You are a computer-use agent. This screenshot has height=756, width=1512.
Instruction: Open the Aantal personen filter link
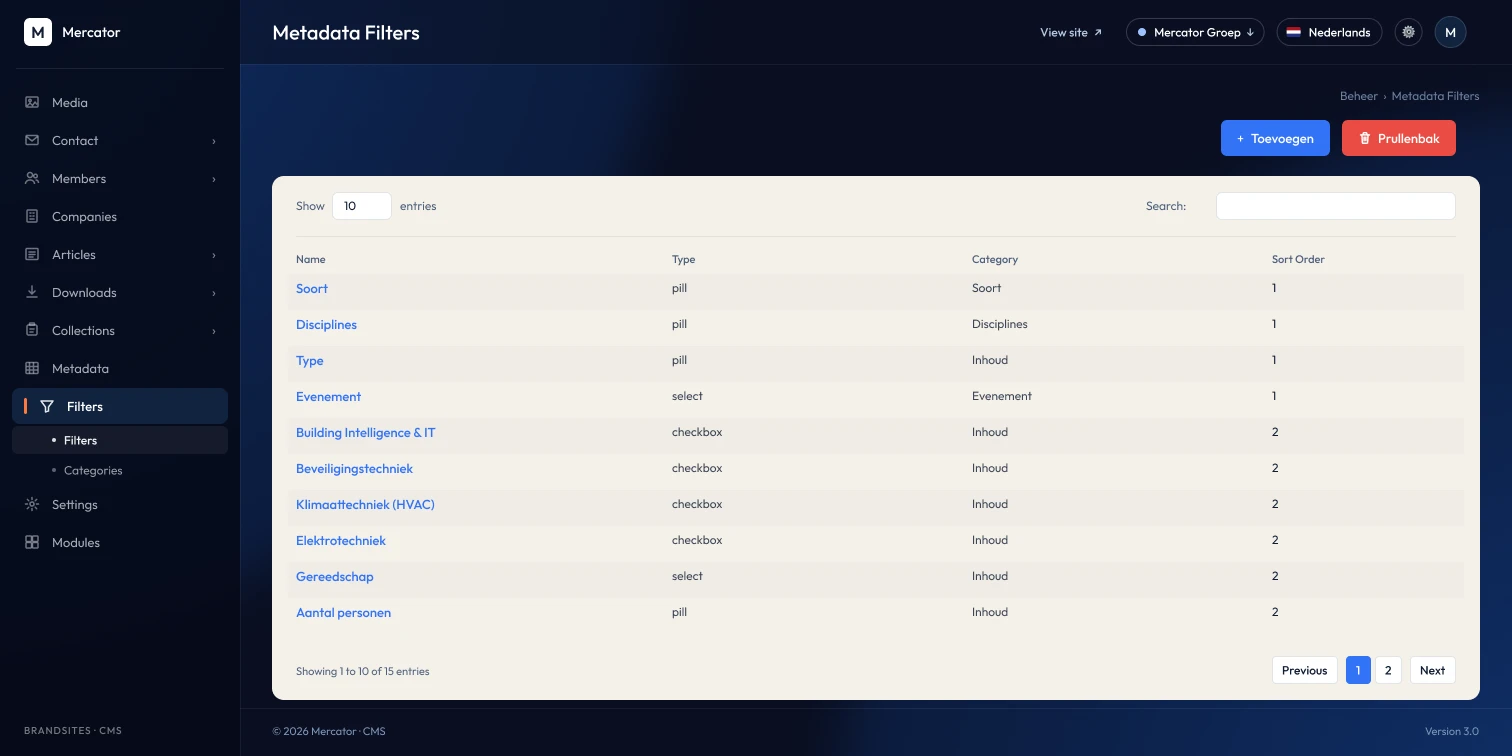(343, 612)
